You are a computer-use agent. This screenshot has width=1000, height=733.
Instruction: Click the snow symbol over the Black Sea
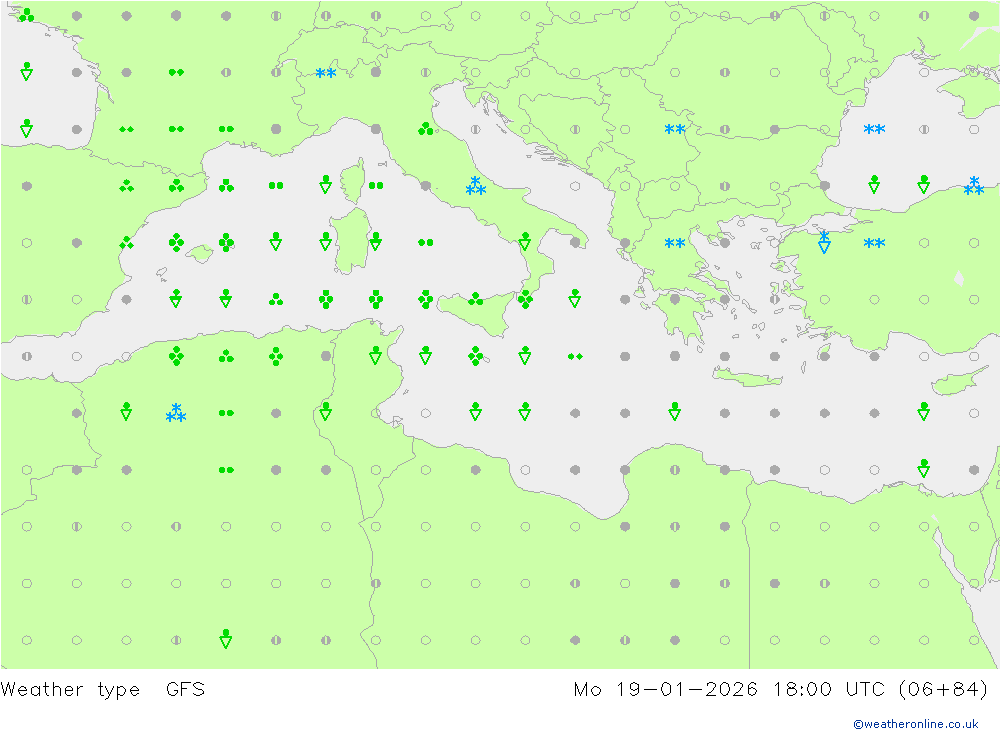click(x=874, y=130)
